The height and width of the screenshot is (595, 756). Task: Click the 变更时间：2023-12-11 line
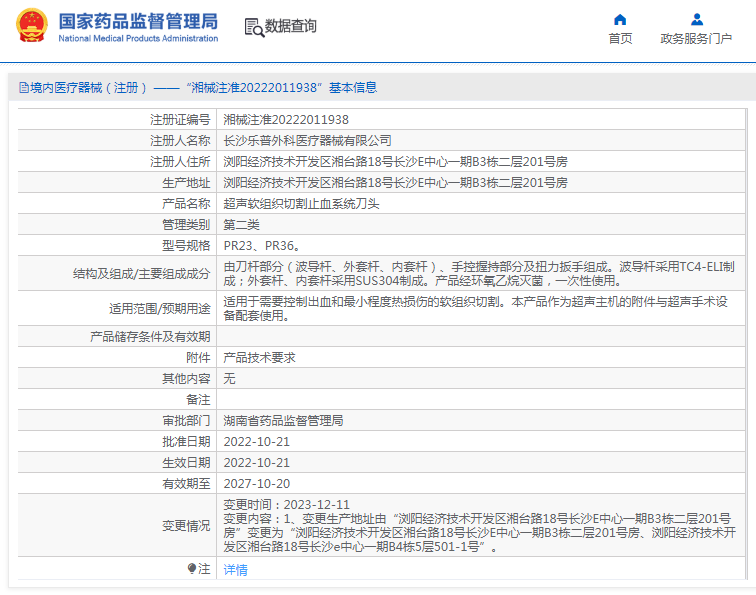pyautogui.click(x=286, y=505)
